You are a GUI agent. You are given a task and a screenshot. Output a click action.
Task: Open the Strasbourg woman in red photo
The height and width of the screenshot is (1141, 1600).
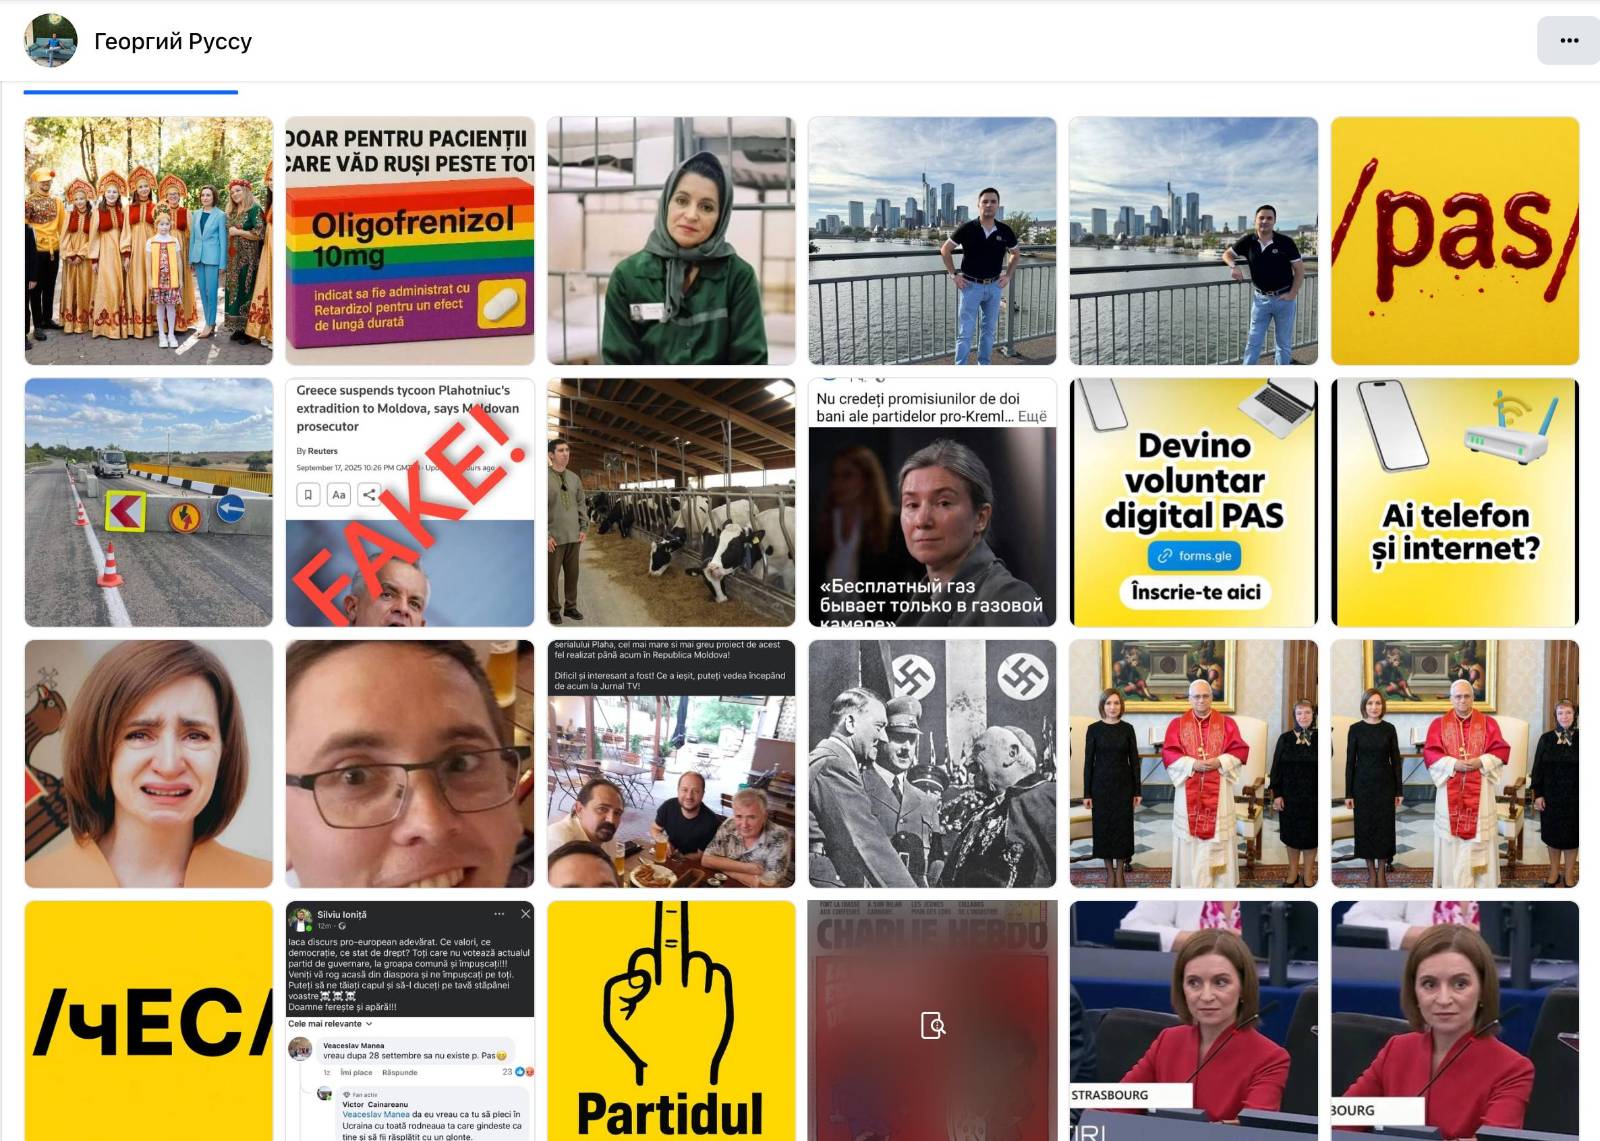1194,1021
